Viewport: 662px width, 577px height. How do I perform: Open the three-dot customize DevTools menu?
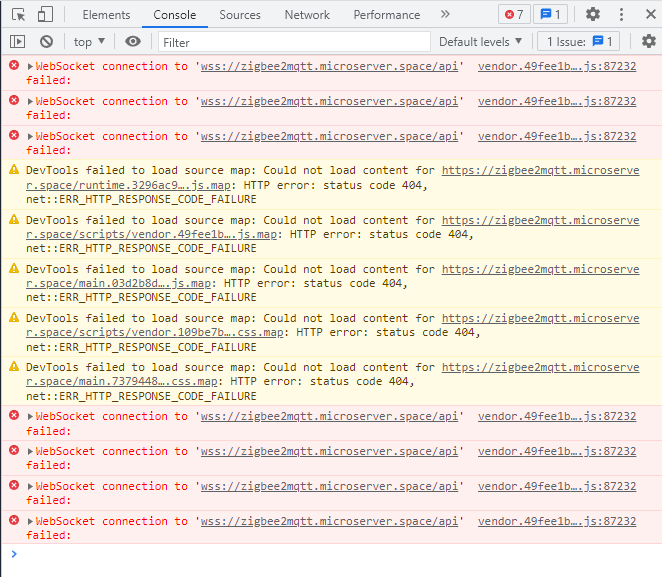click(x=621, y=14)
